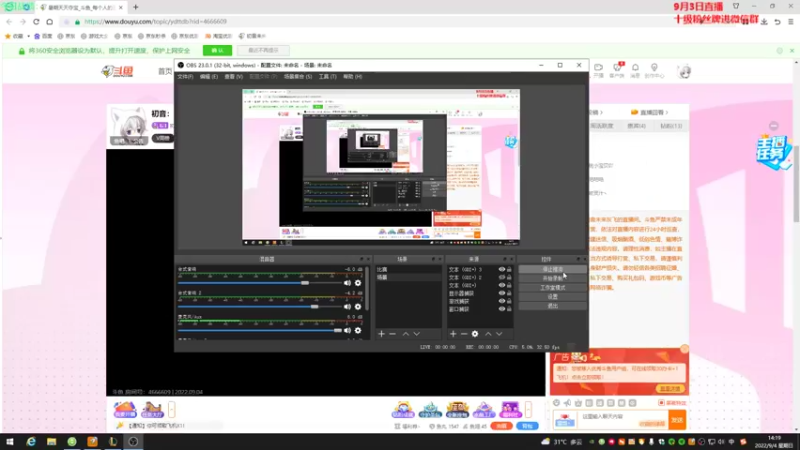Viewport: 800px width, 450px height.
Task: Remove selected source with minus icon
Action: [x=464, y=334]
